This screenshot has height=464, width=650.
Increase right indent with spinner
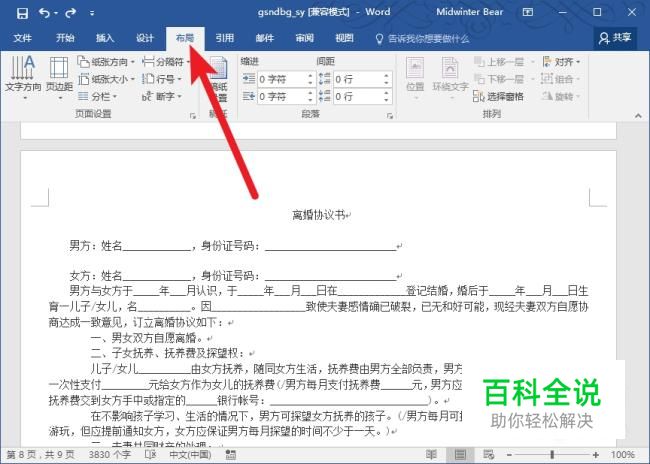click(x=310, y=93)
